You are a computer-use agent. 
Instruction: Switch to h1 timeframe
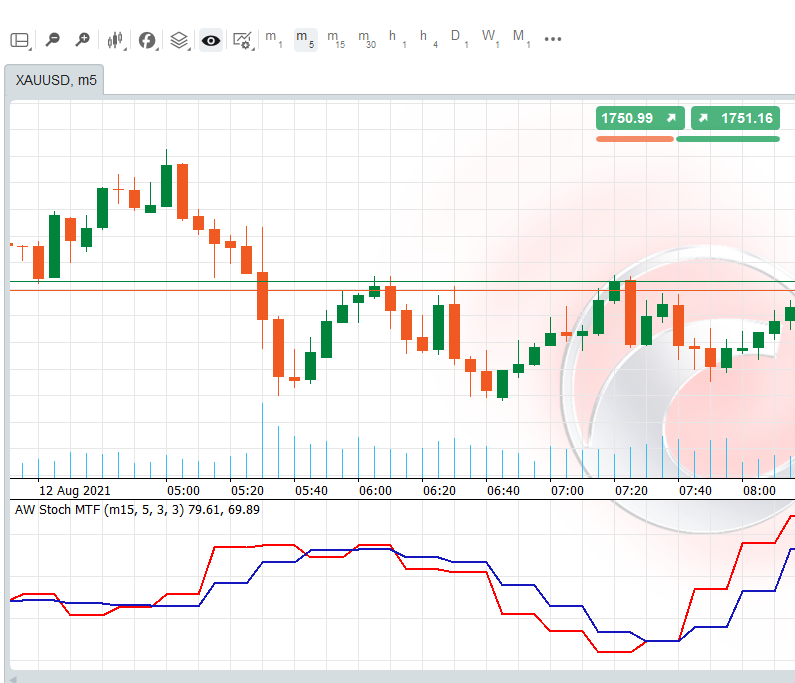tap(398, 39)
